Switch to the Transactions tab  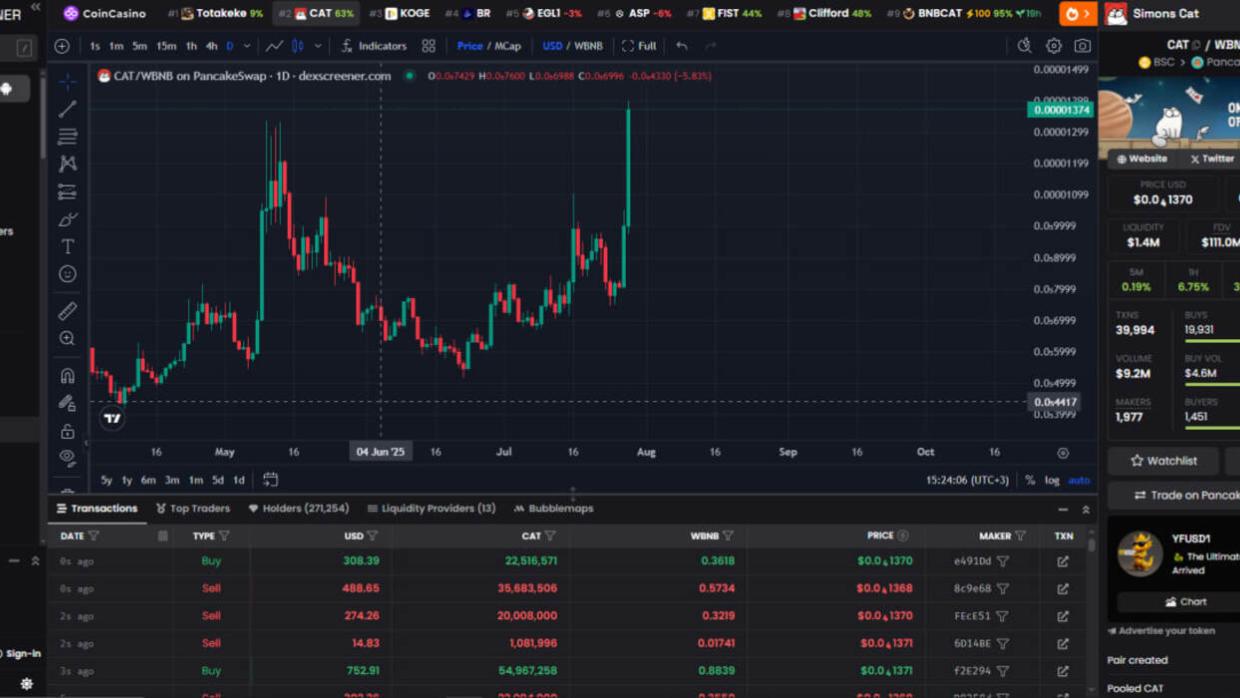(x=97, y=508)
